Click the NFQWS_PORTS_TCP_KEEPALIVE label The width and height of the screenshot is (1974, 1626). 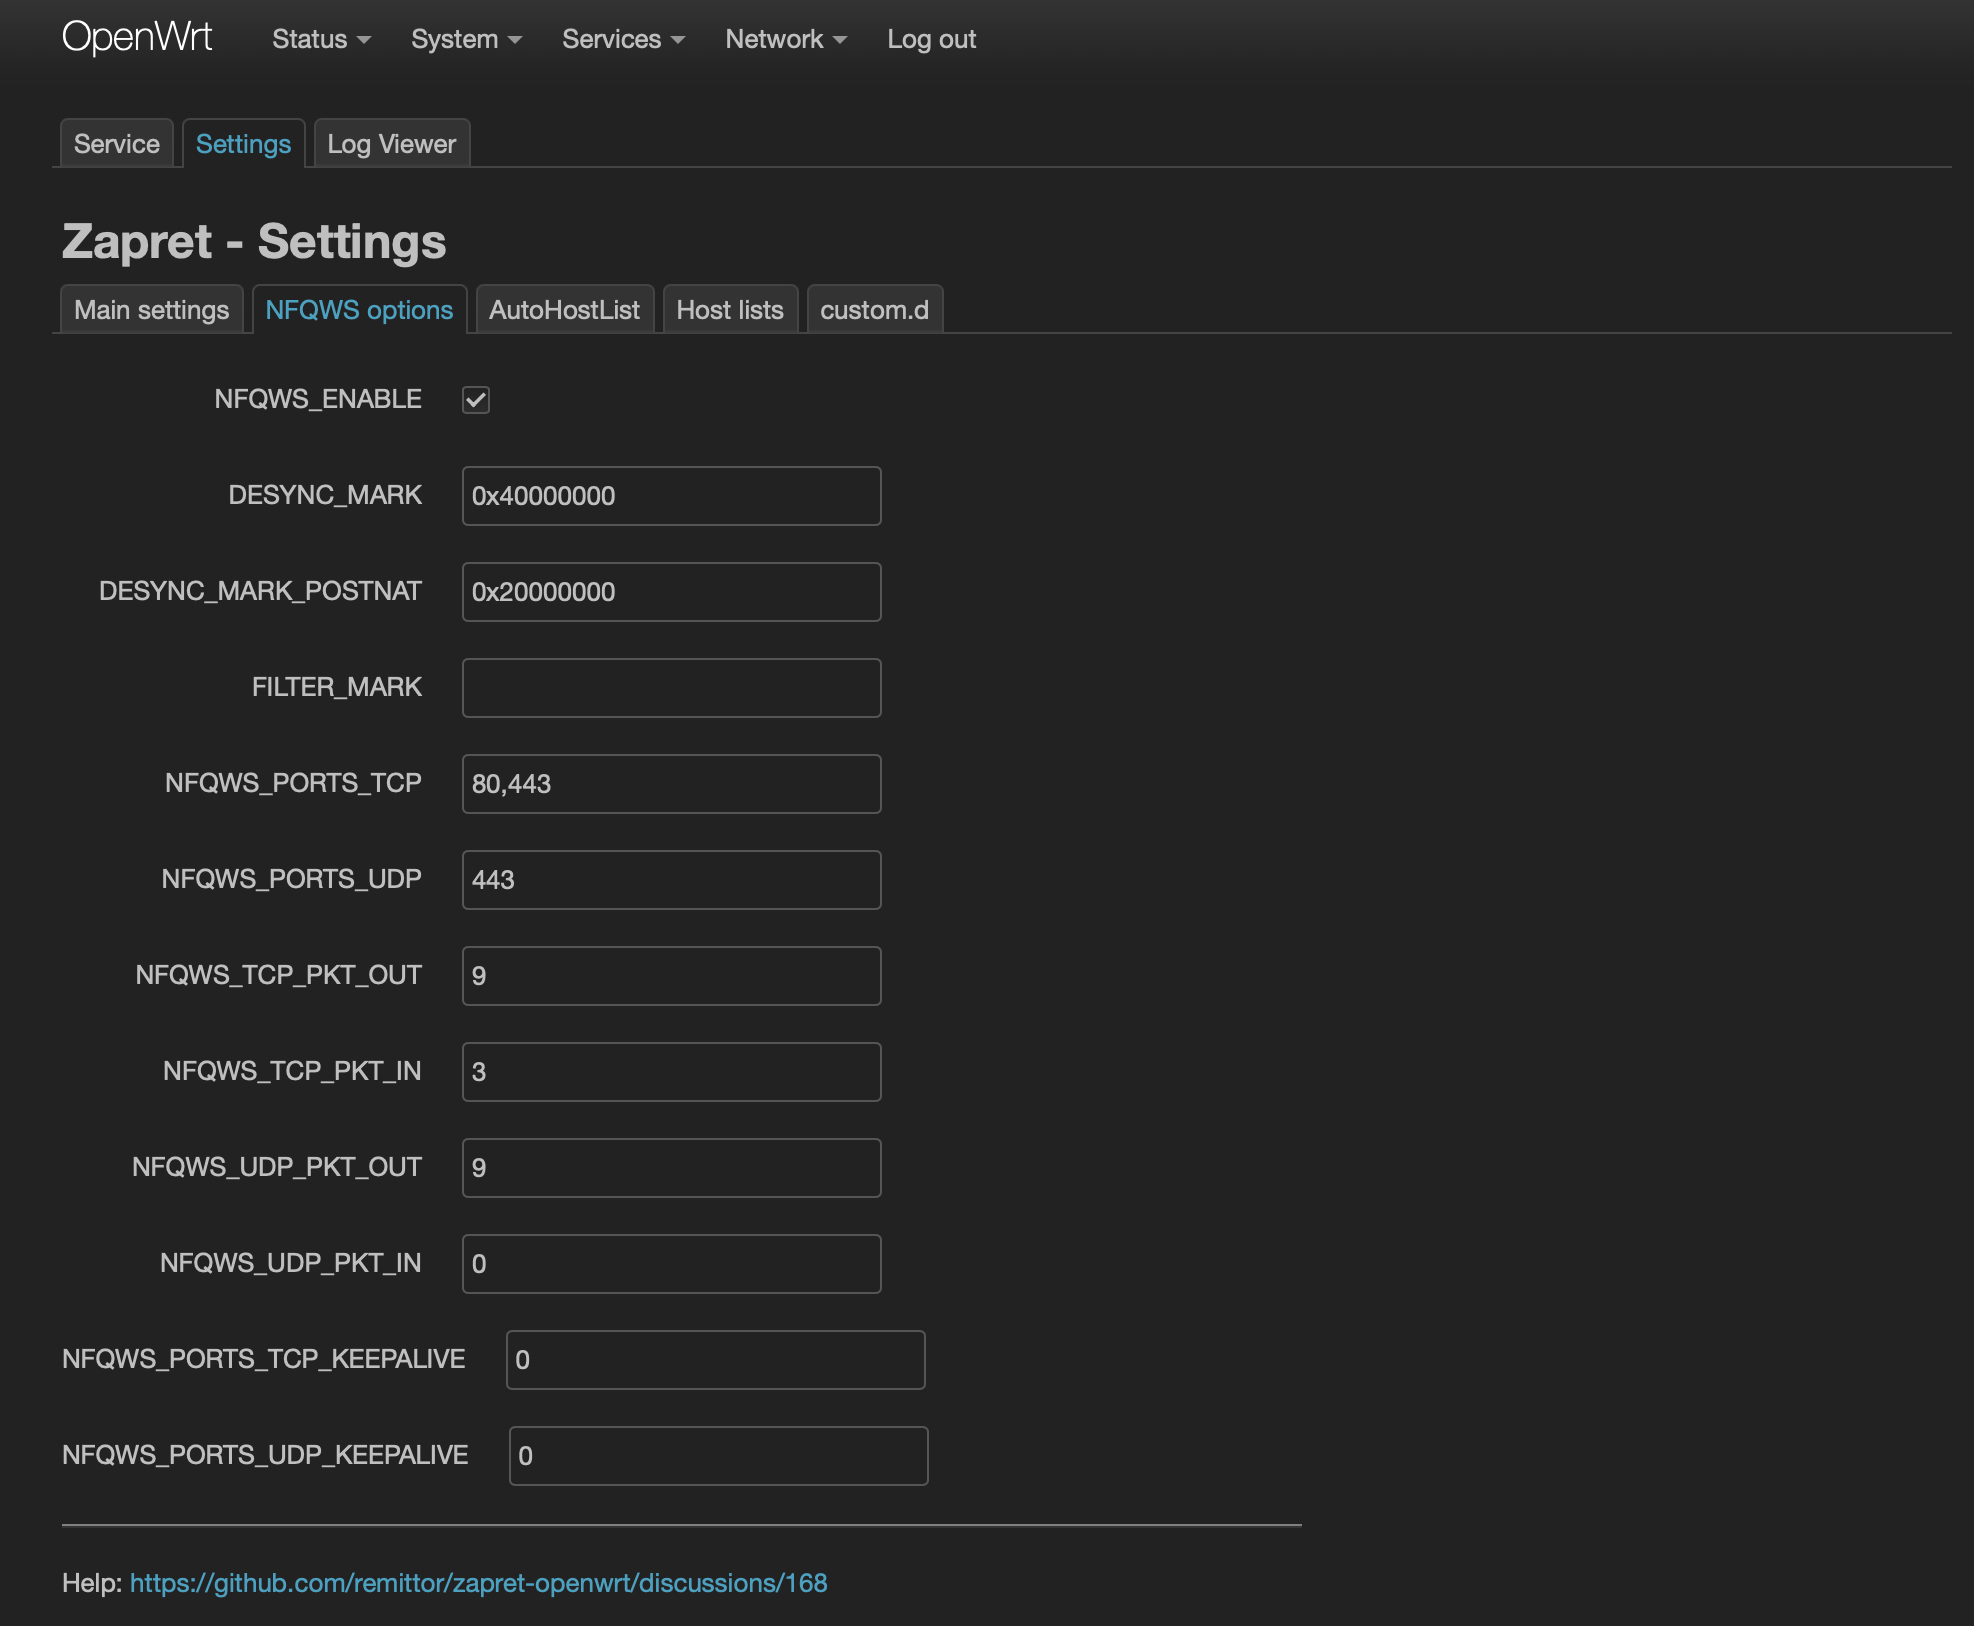click(264, 1359)
